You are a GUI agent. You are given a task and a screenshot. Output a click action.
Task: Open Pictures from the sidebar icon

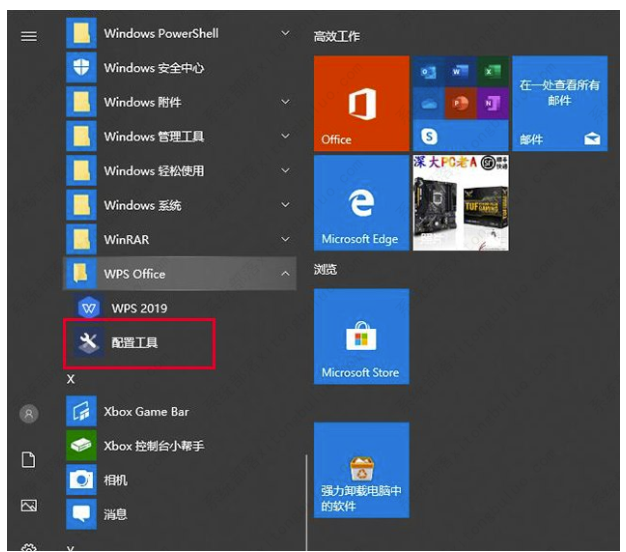point(29,505)
